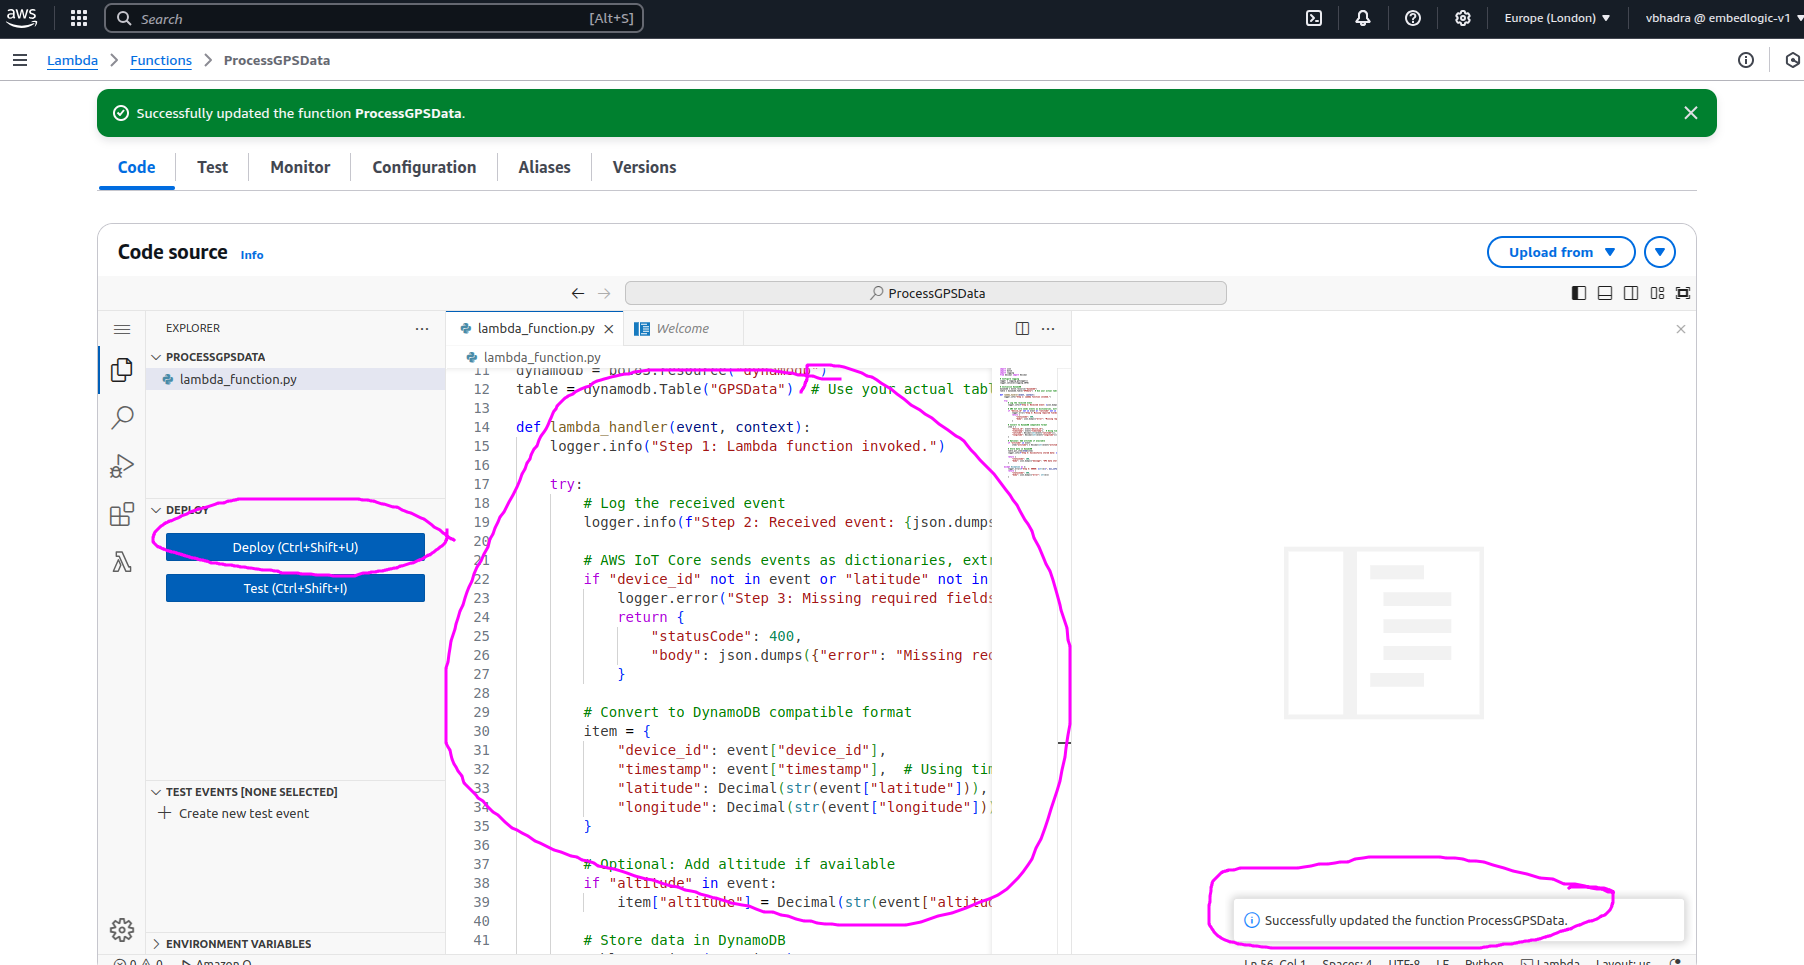Click the Lambda icon in activity bar
Image resolution: width=1804 pixels, height=965 pixels.
point(122,562)
